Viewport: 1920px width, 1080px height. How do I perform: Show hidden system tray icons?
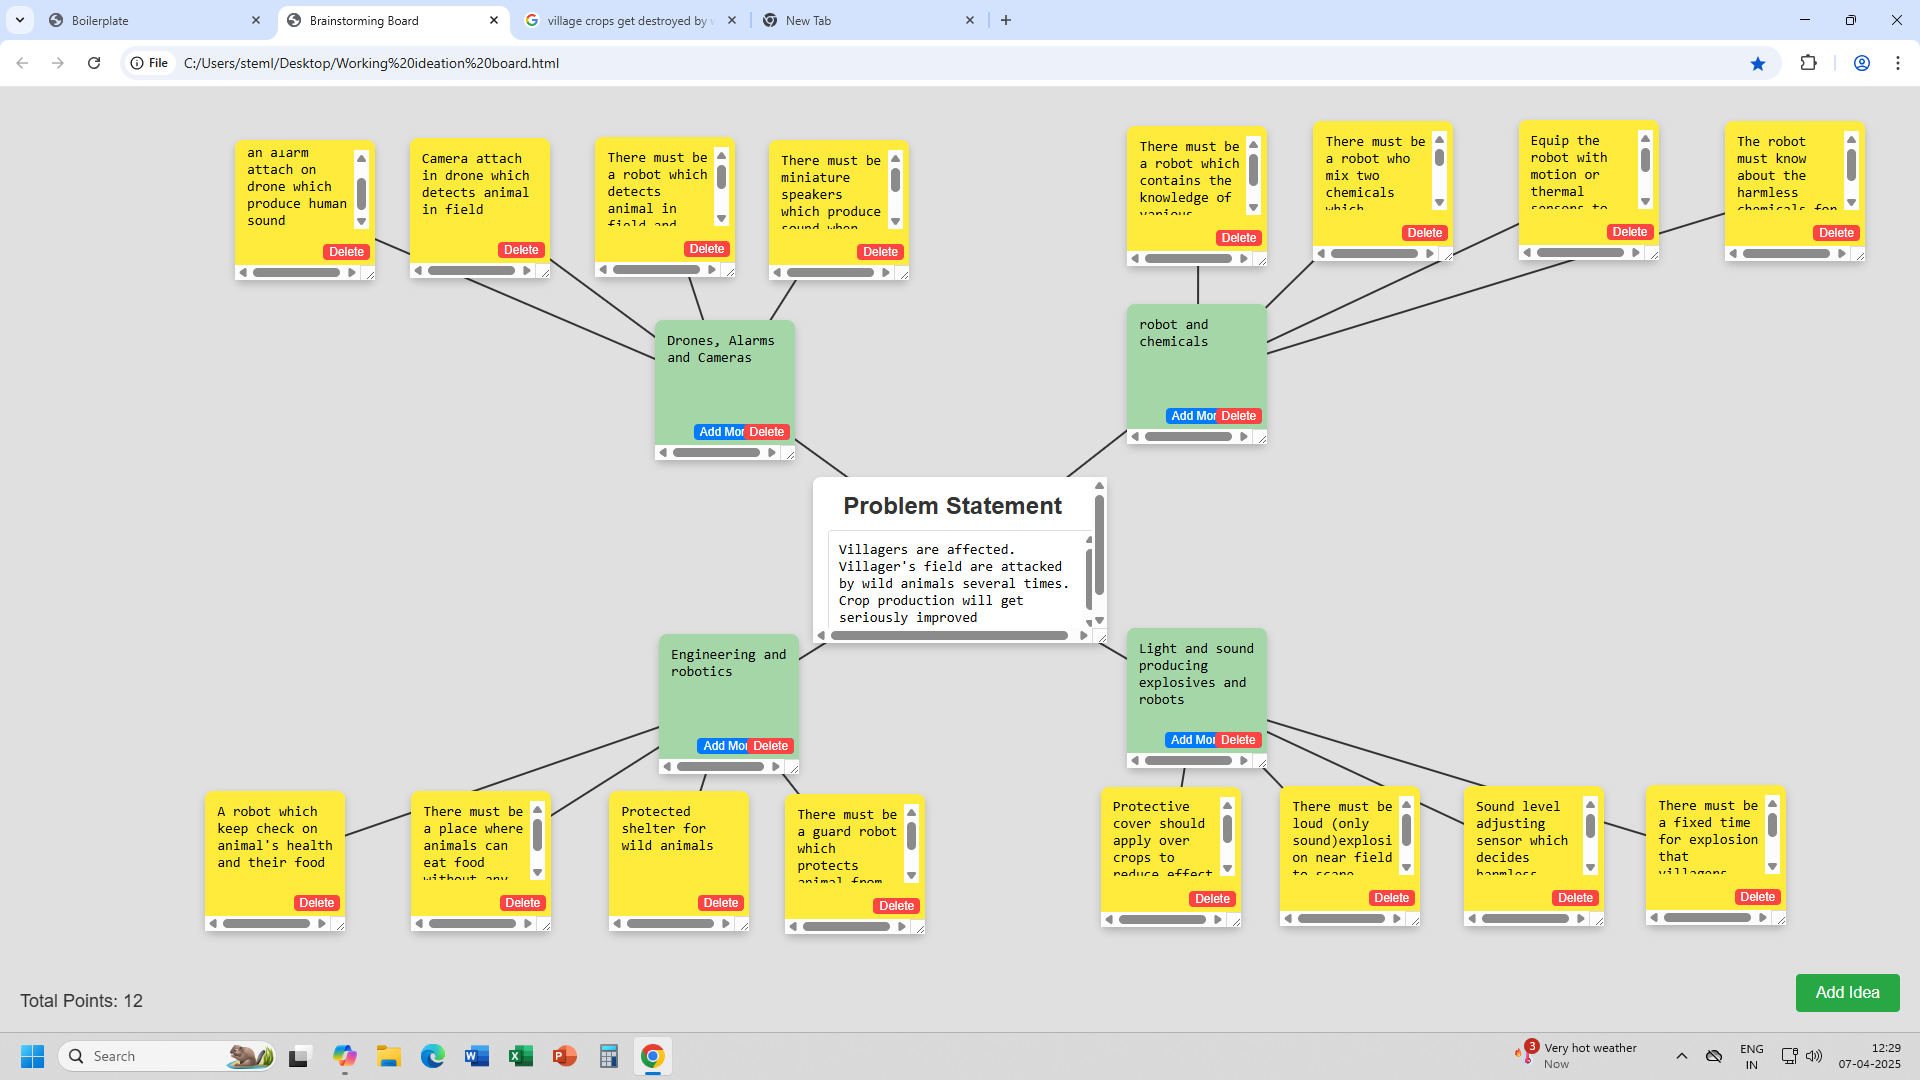1682,1056
